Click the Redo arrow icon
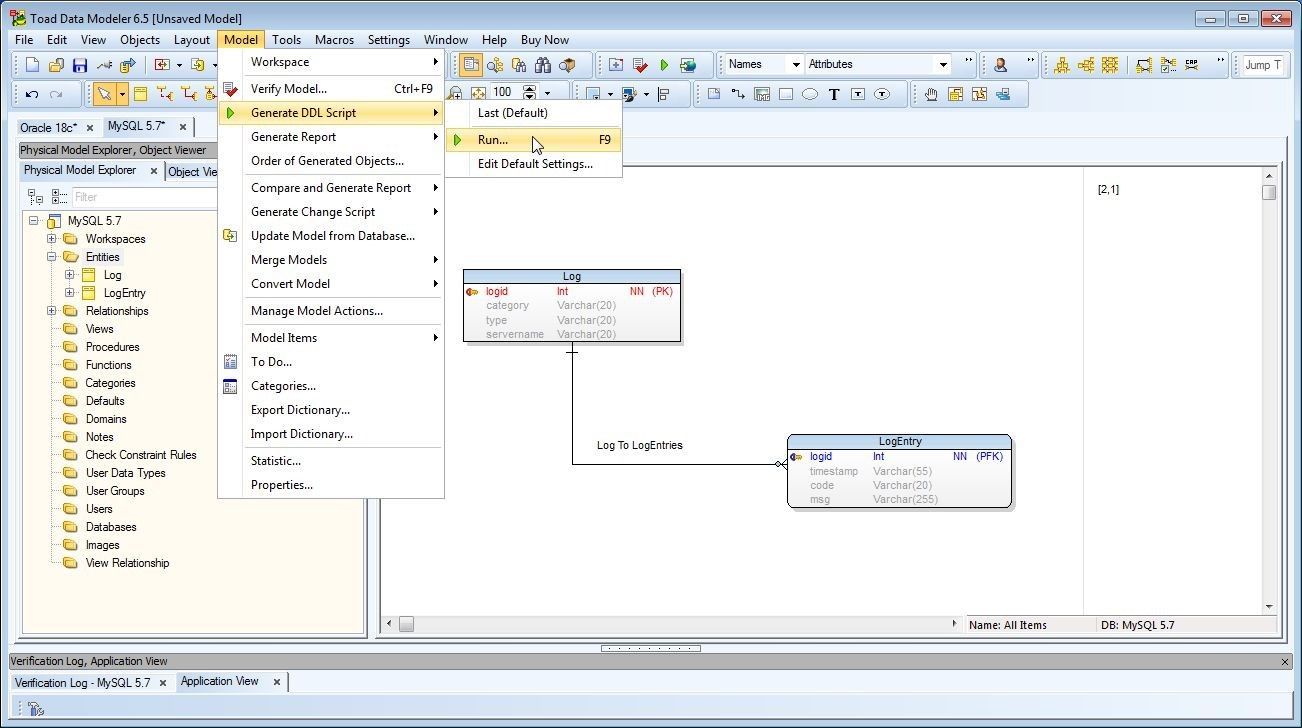 (56, 94)
